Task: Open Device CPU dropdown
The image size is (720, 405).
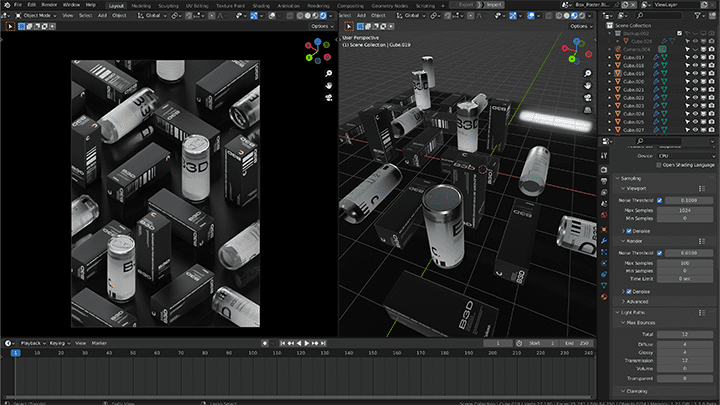Action: coord(686,156)
